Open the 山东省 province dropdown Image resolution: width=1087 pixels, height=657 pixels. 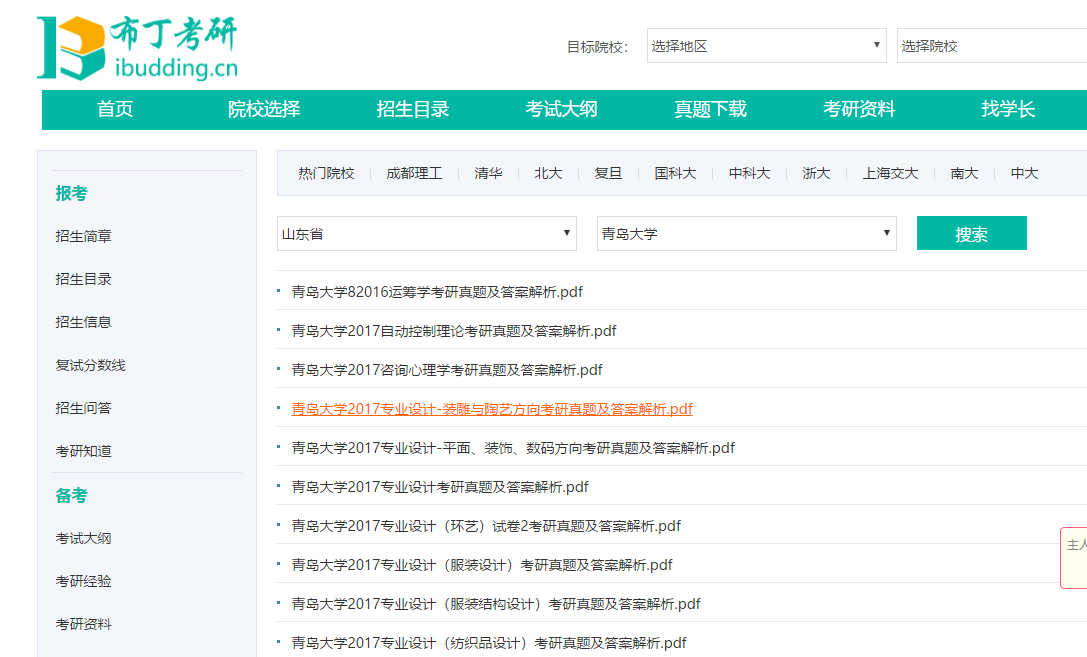(x=427, y=234)
